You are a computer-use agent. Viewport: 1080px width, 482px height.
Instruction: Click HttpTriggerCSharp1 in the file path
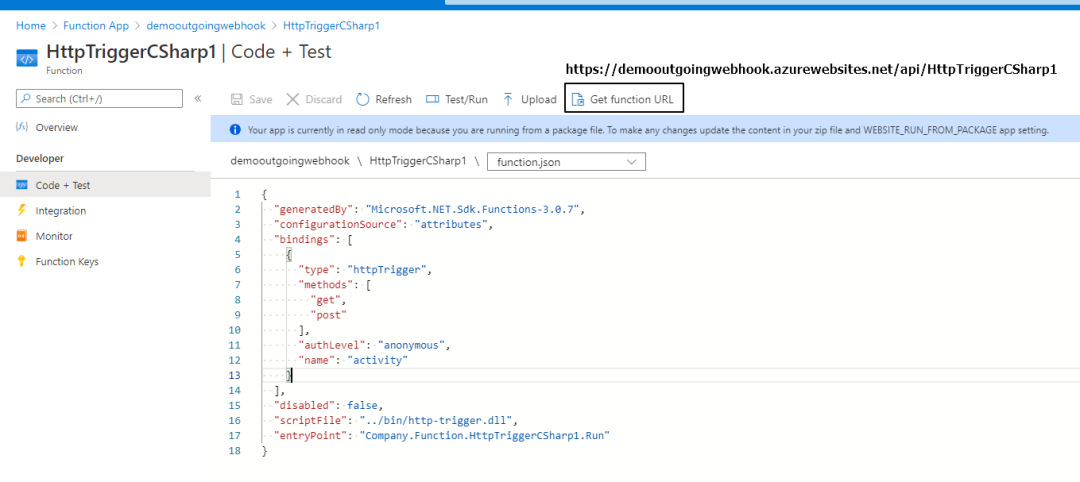click(419, 160)
